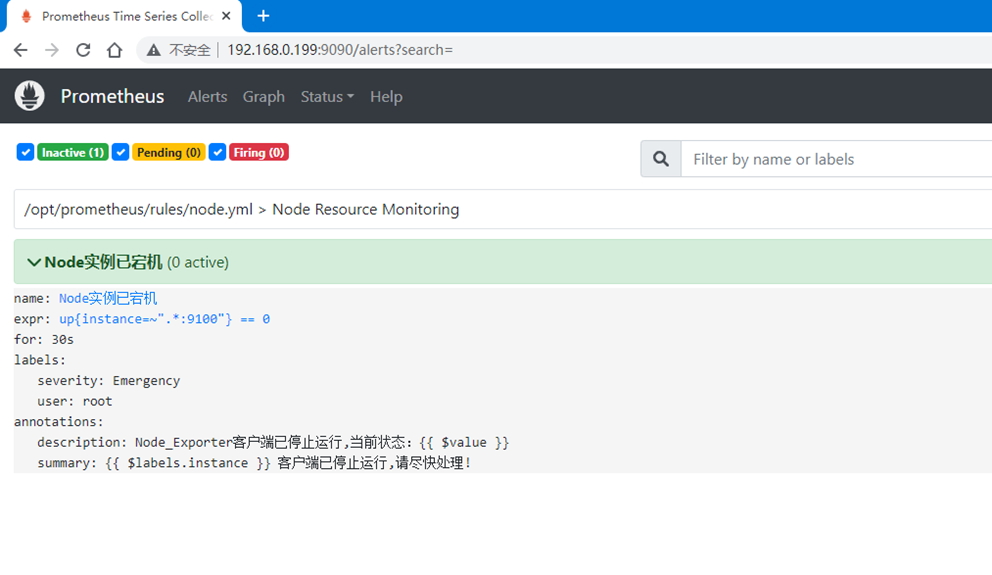This screenshot has height=575, width=992.
Task: Uncheck the Inactive alerts checkbox
Action: click(x=25, y=152)
